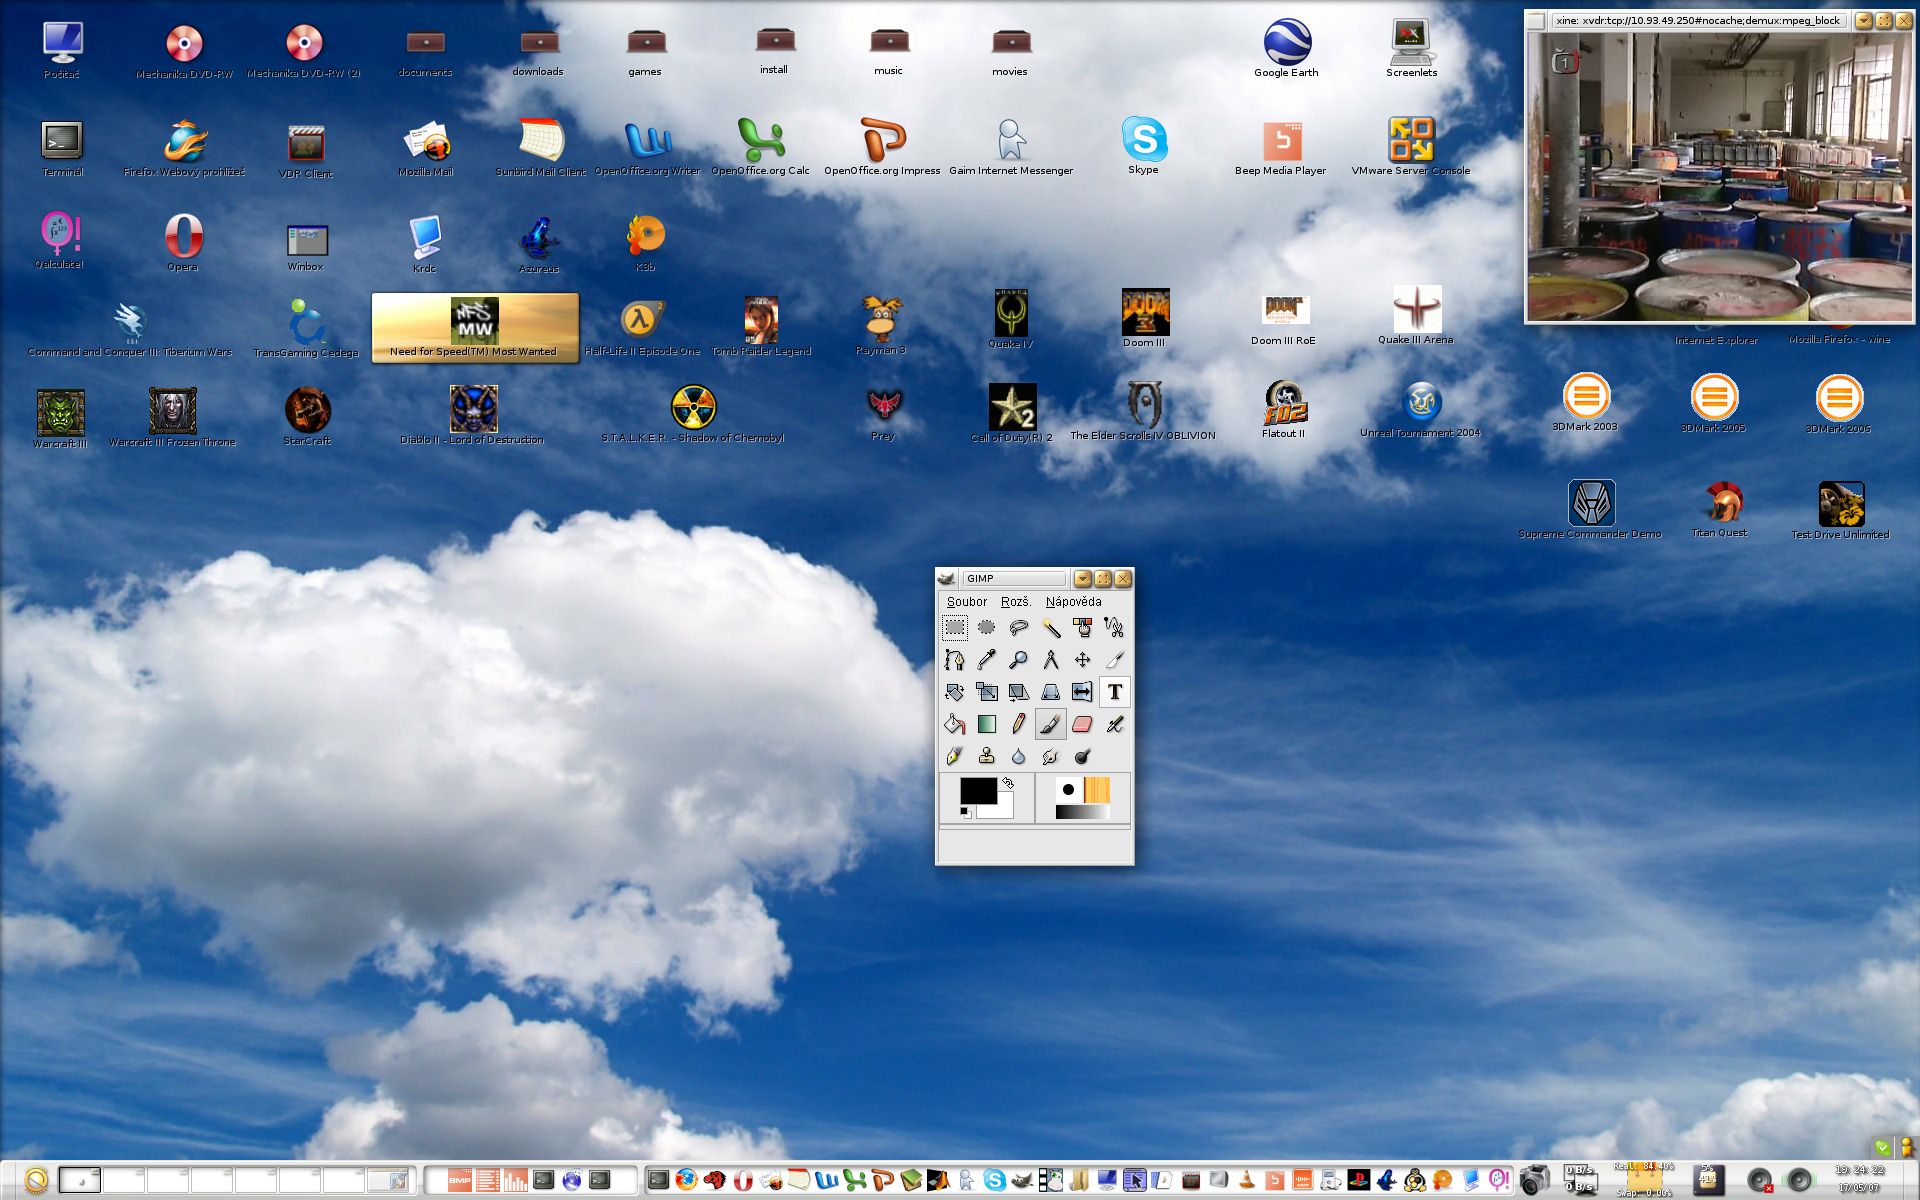The height and width of the screenshot is (1200, 1920).
Task: Open Skype desktop shortcut
Action: (x=1144, y=145)
